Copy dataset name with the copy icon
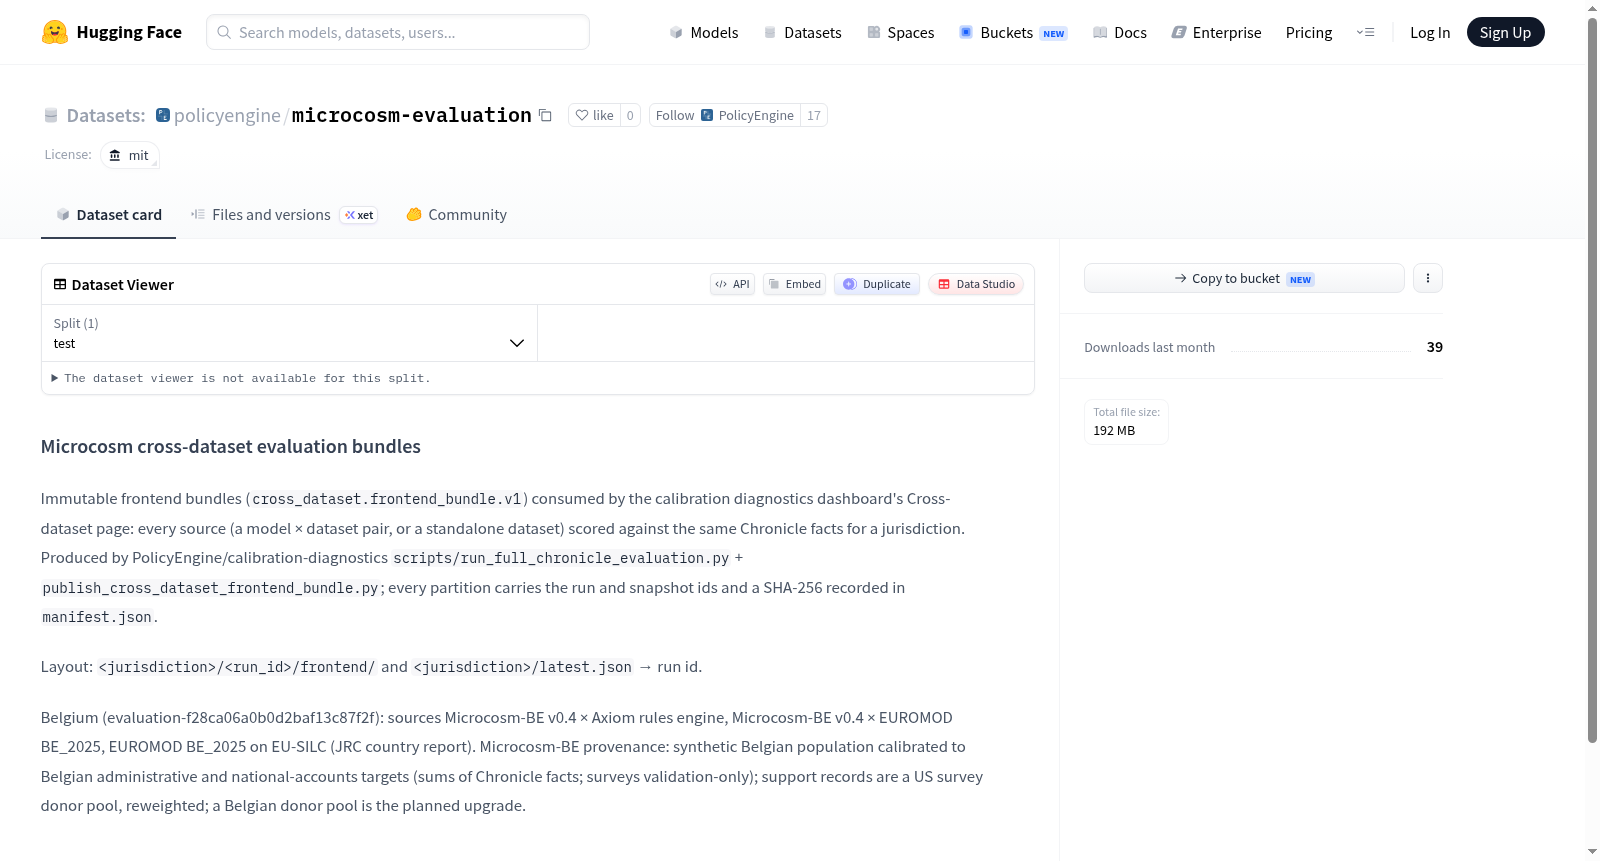This screenshot has width=1600, height=861. (x=545, y=115)
